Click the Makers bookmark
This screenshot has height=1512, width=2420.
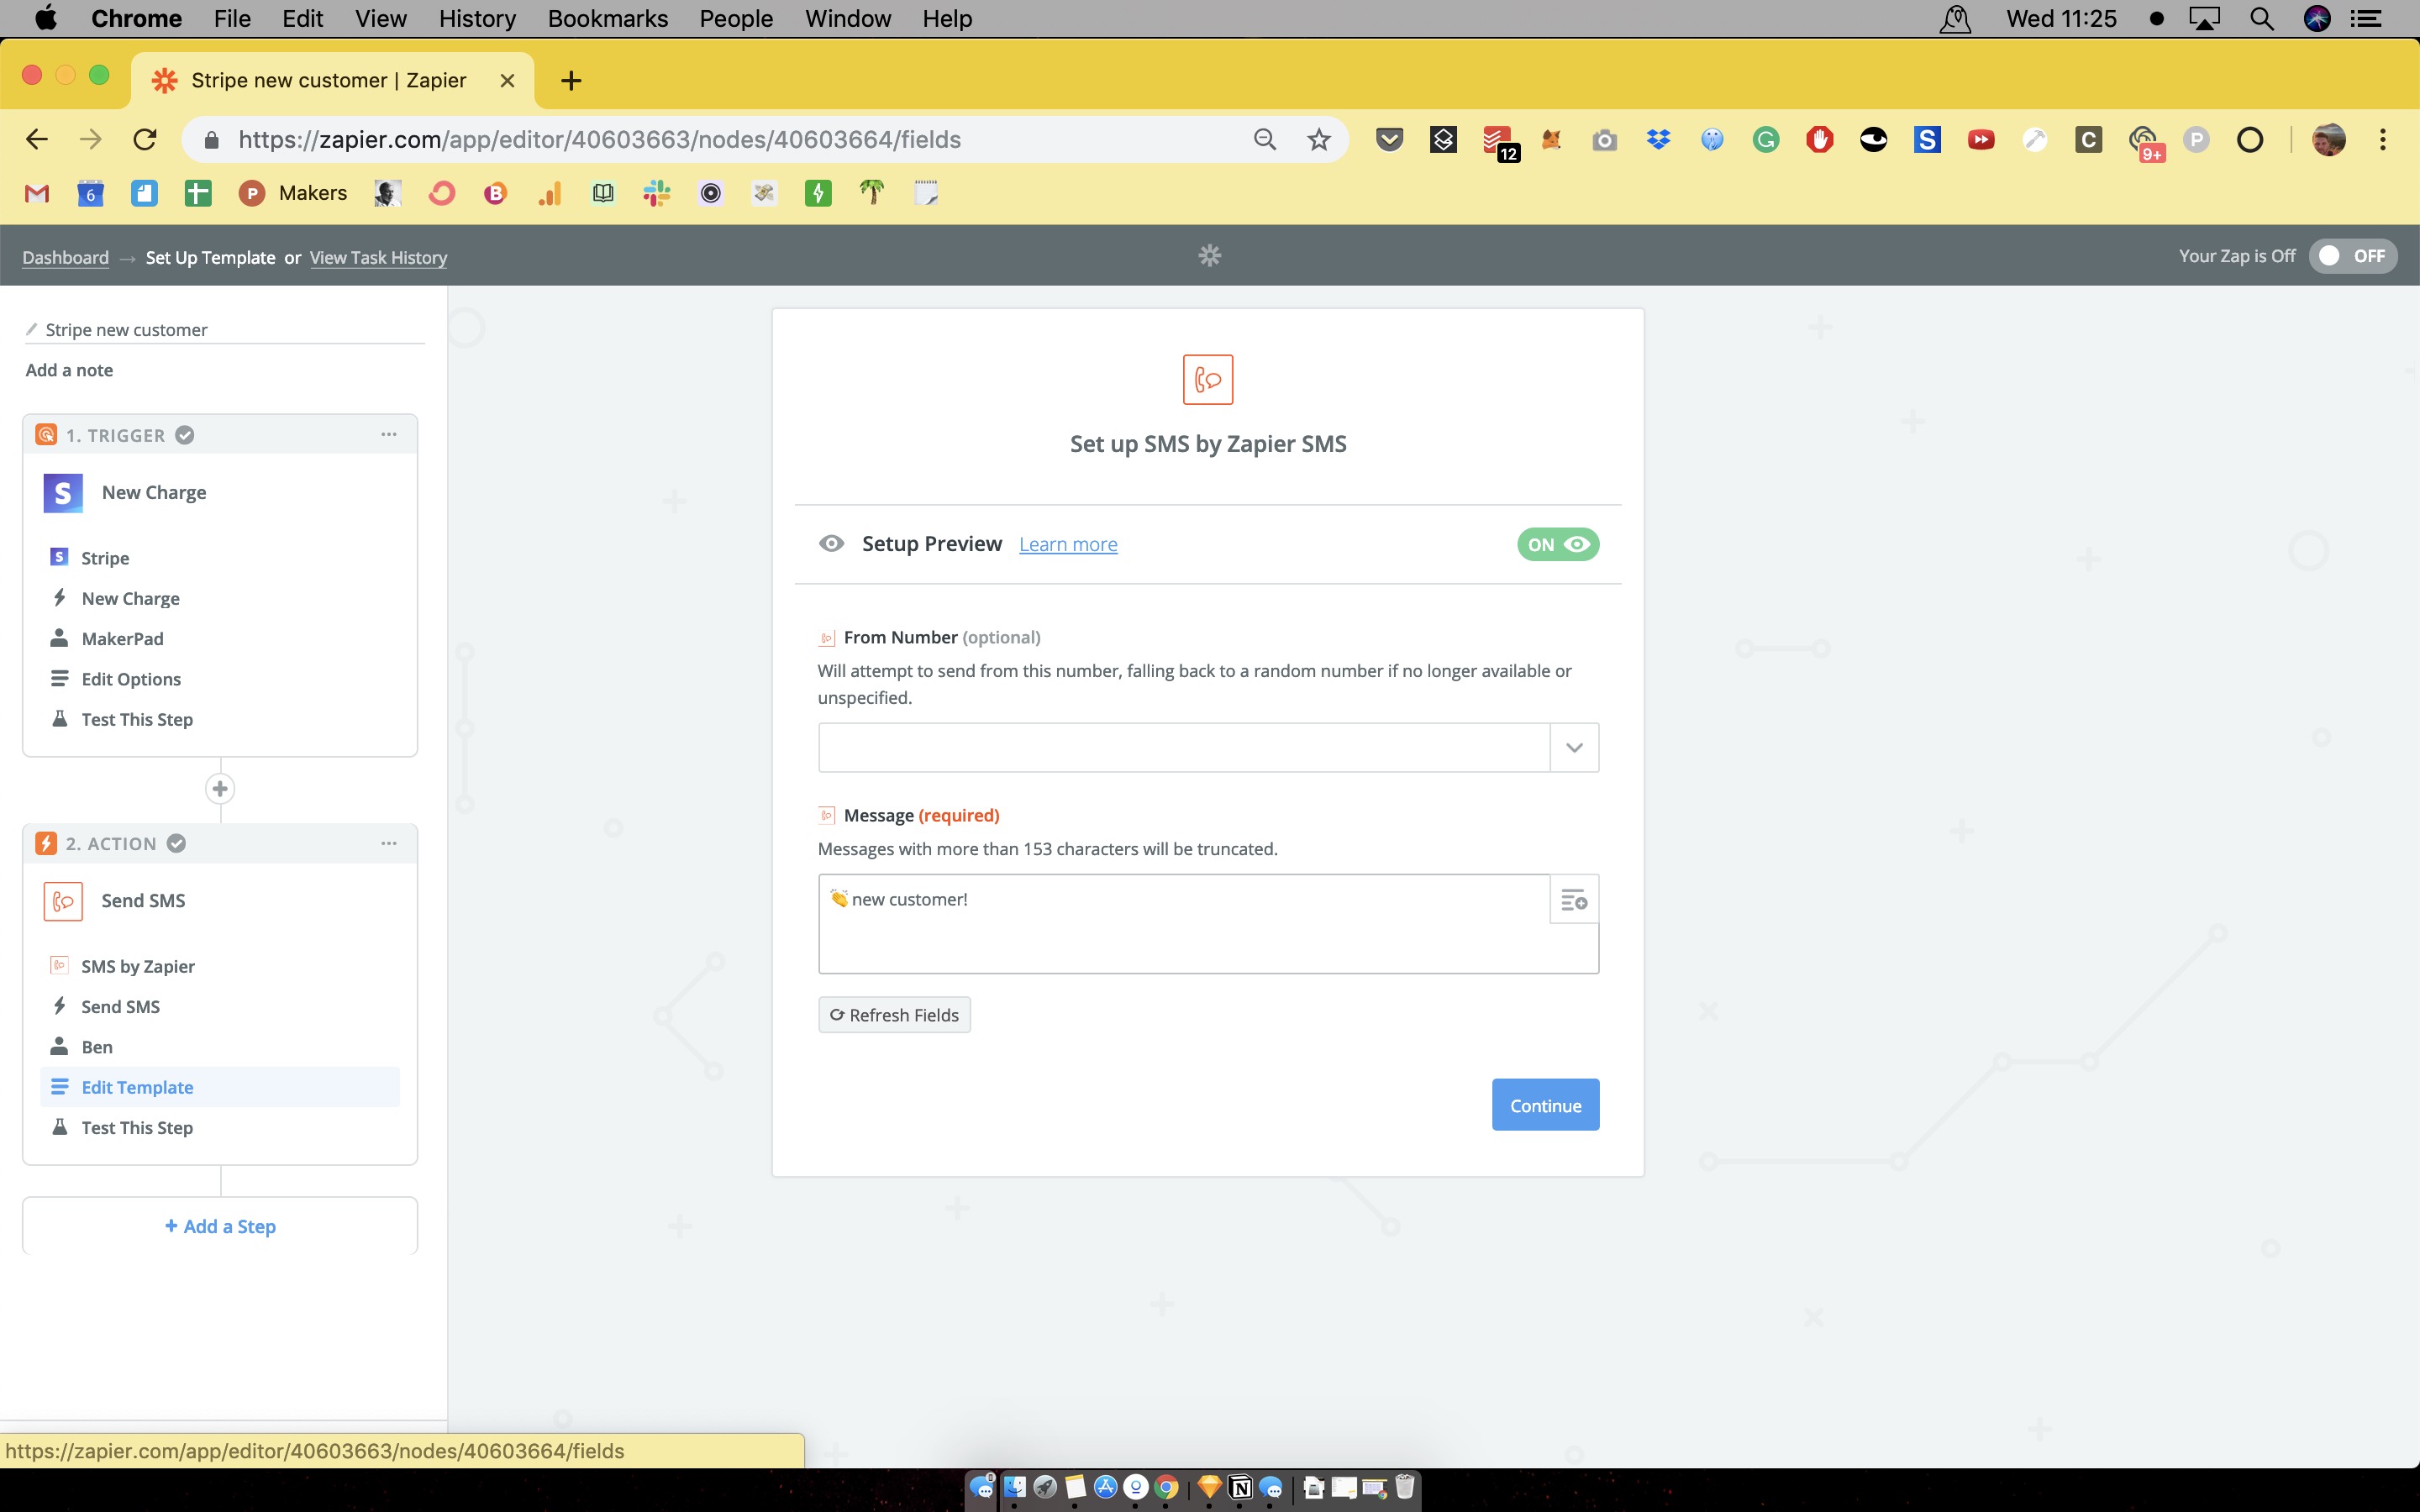click(293, 193)
